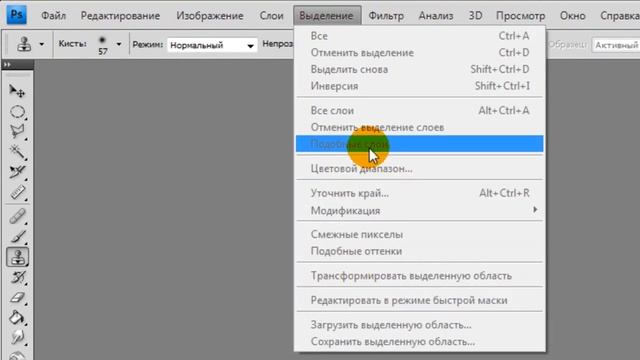Viewport: 640px width, 360px height.
Task: Open the tool preset picker arrow
Action: (42, 44)
